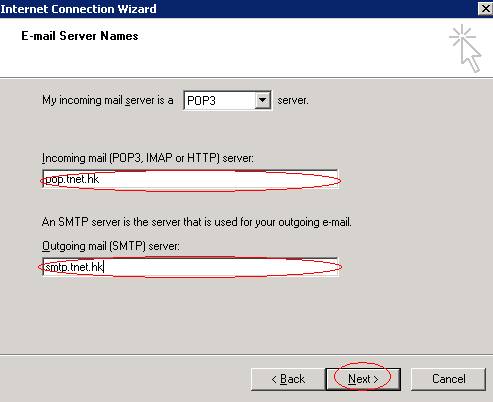
Task: Expand the incoming server type dropdown arrow
Action: [x=262, y=100]
